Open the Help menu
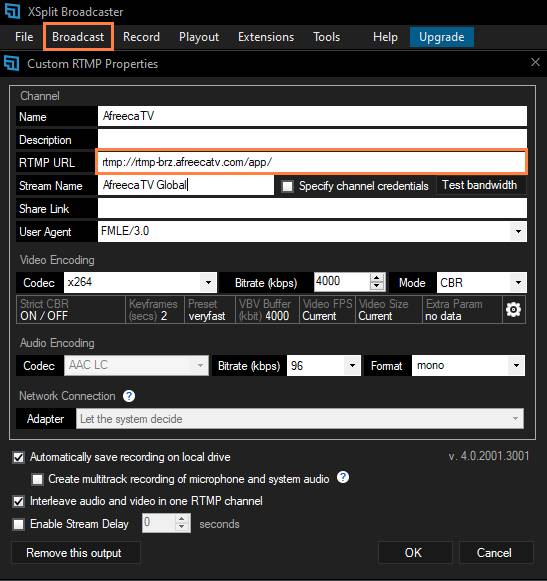Screen dimensions: 547x581 click(x=385, y=37)
